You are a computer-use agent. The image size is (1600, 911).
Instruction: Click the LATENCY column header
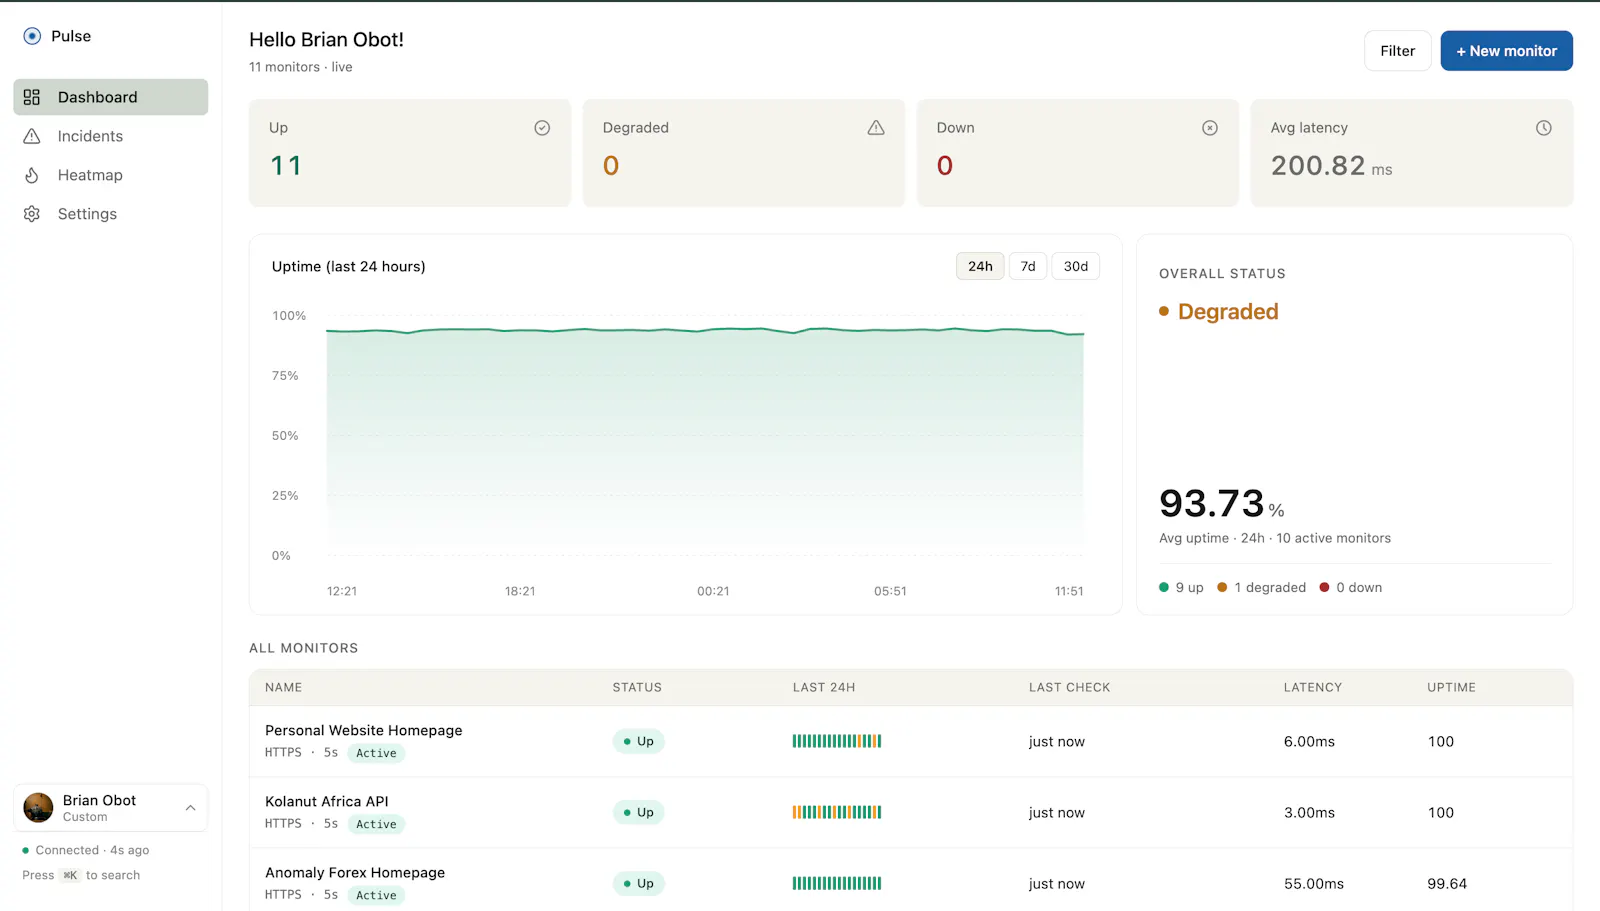[1313, 687]
